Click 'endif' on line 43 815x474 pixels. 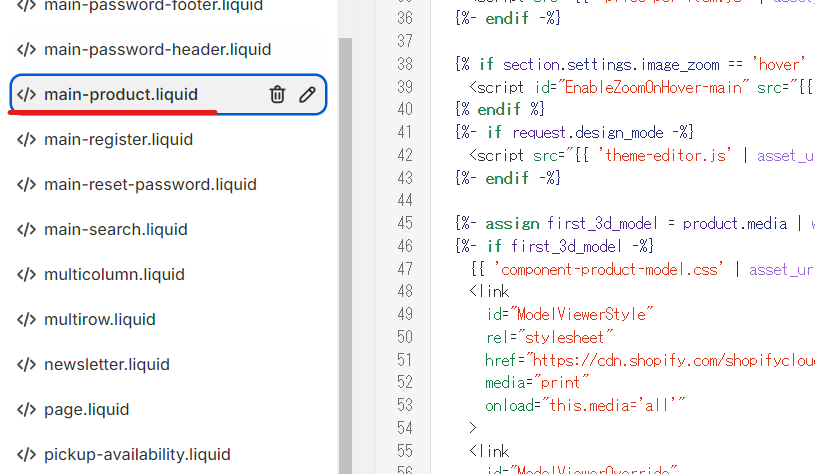click(x=507, y=178)
